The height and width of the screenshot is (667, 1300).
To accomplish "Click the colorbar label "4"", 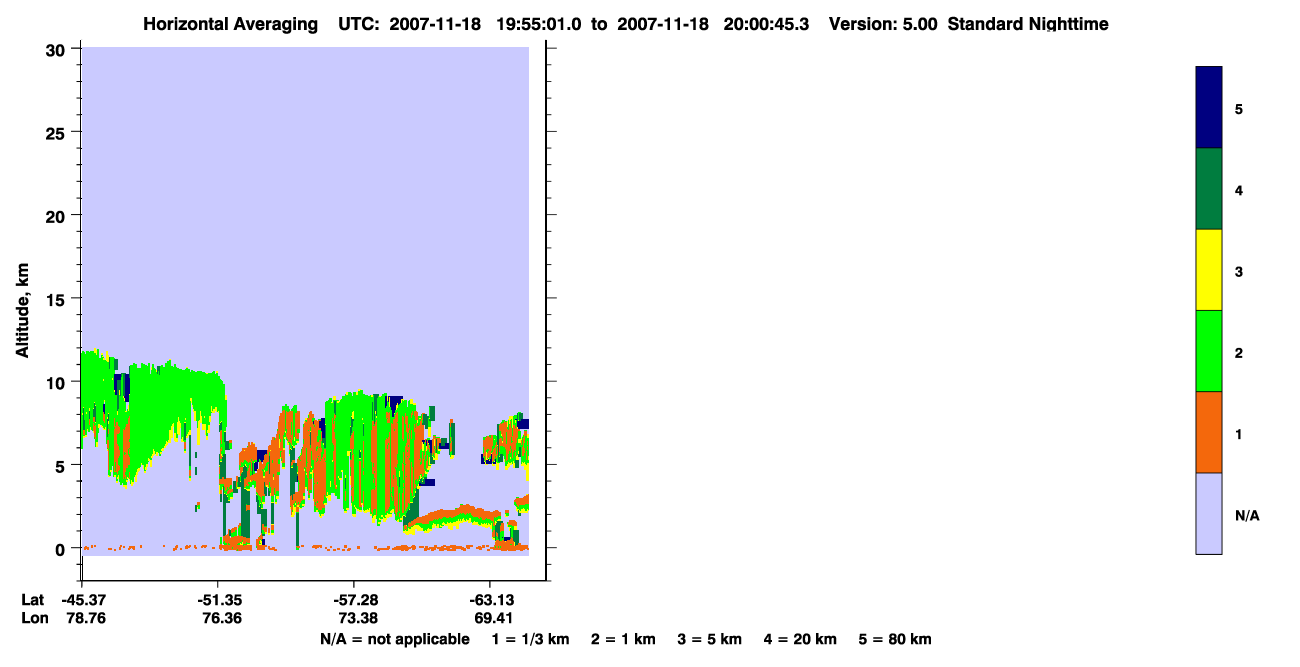I will pos(1239,190).
